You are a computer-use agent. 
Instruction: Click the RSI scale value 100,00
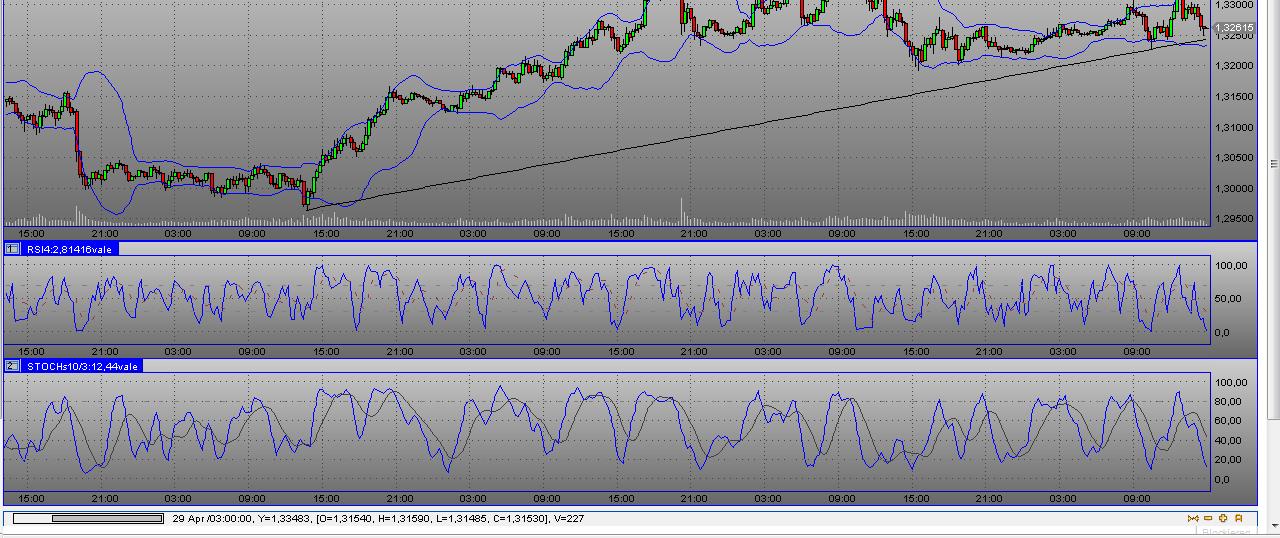[x=1232, y=266]
